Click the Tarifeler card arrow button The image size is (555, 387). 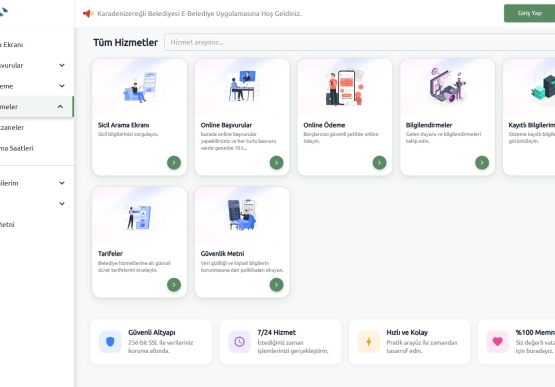[x=174, y=284]
